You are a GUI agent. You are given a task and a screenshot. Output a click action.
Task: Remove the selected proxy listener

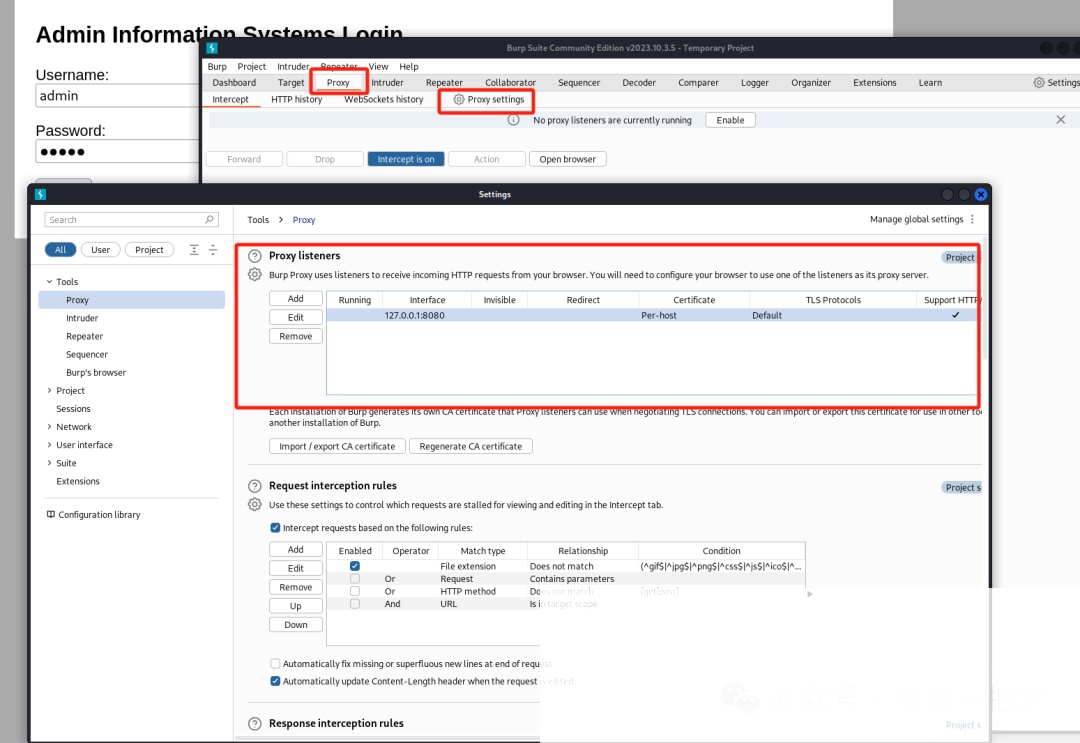(x=295, y=337)
